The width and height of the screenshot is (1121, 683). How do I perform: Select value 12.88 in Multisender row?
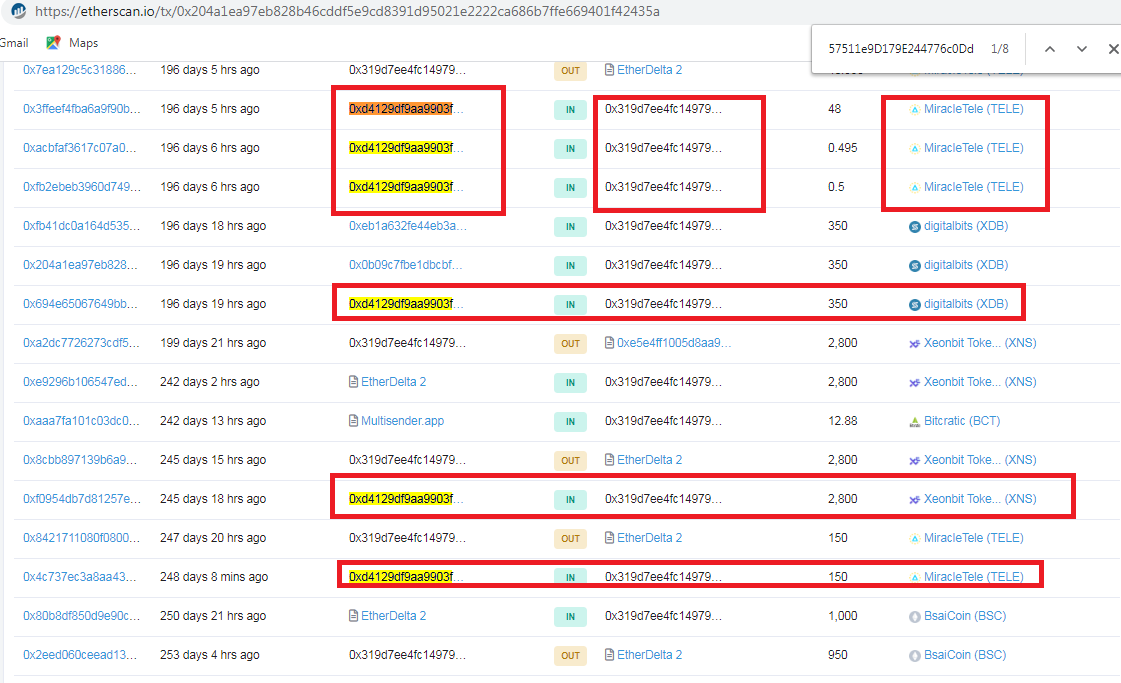[x=842, y=421]
